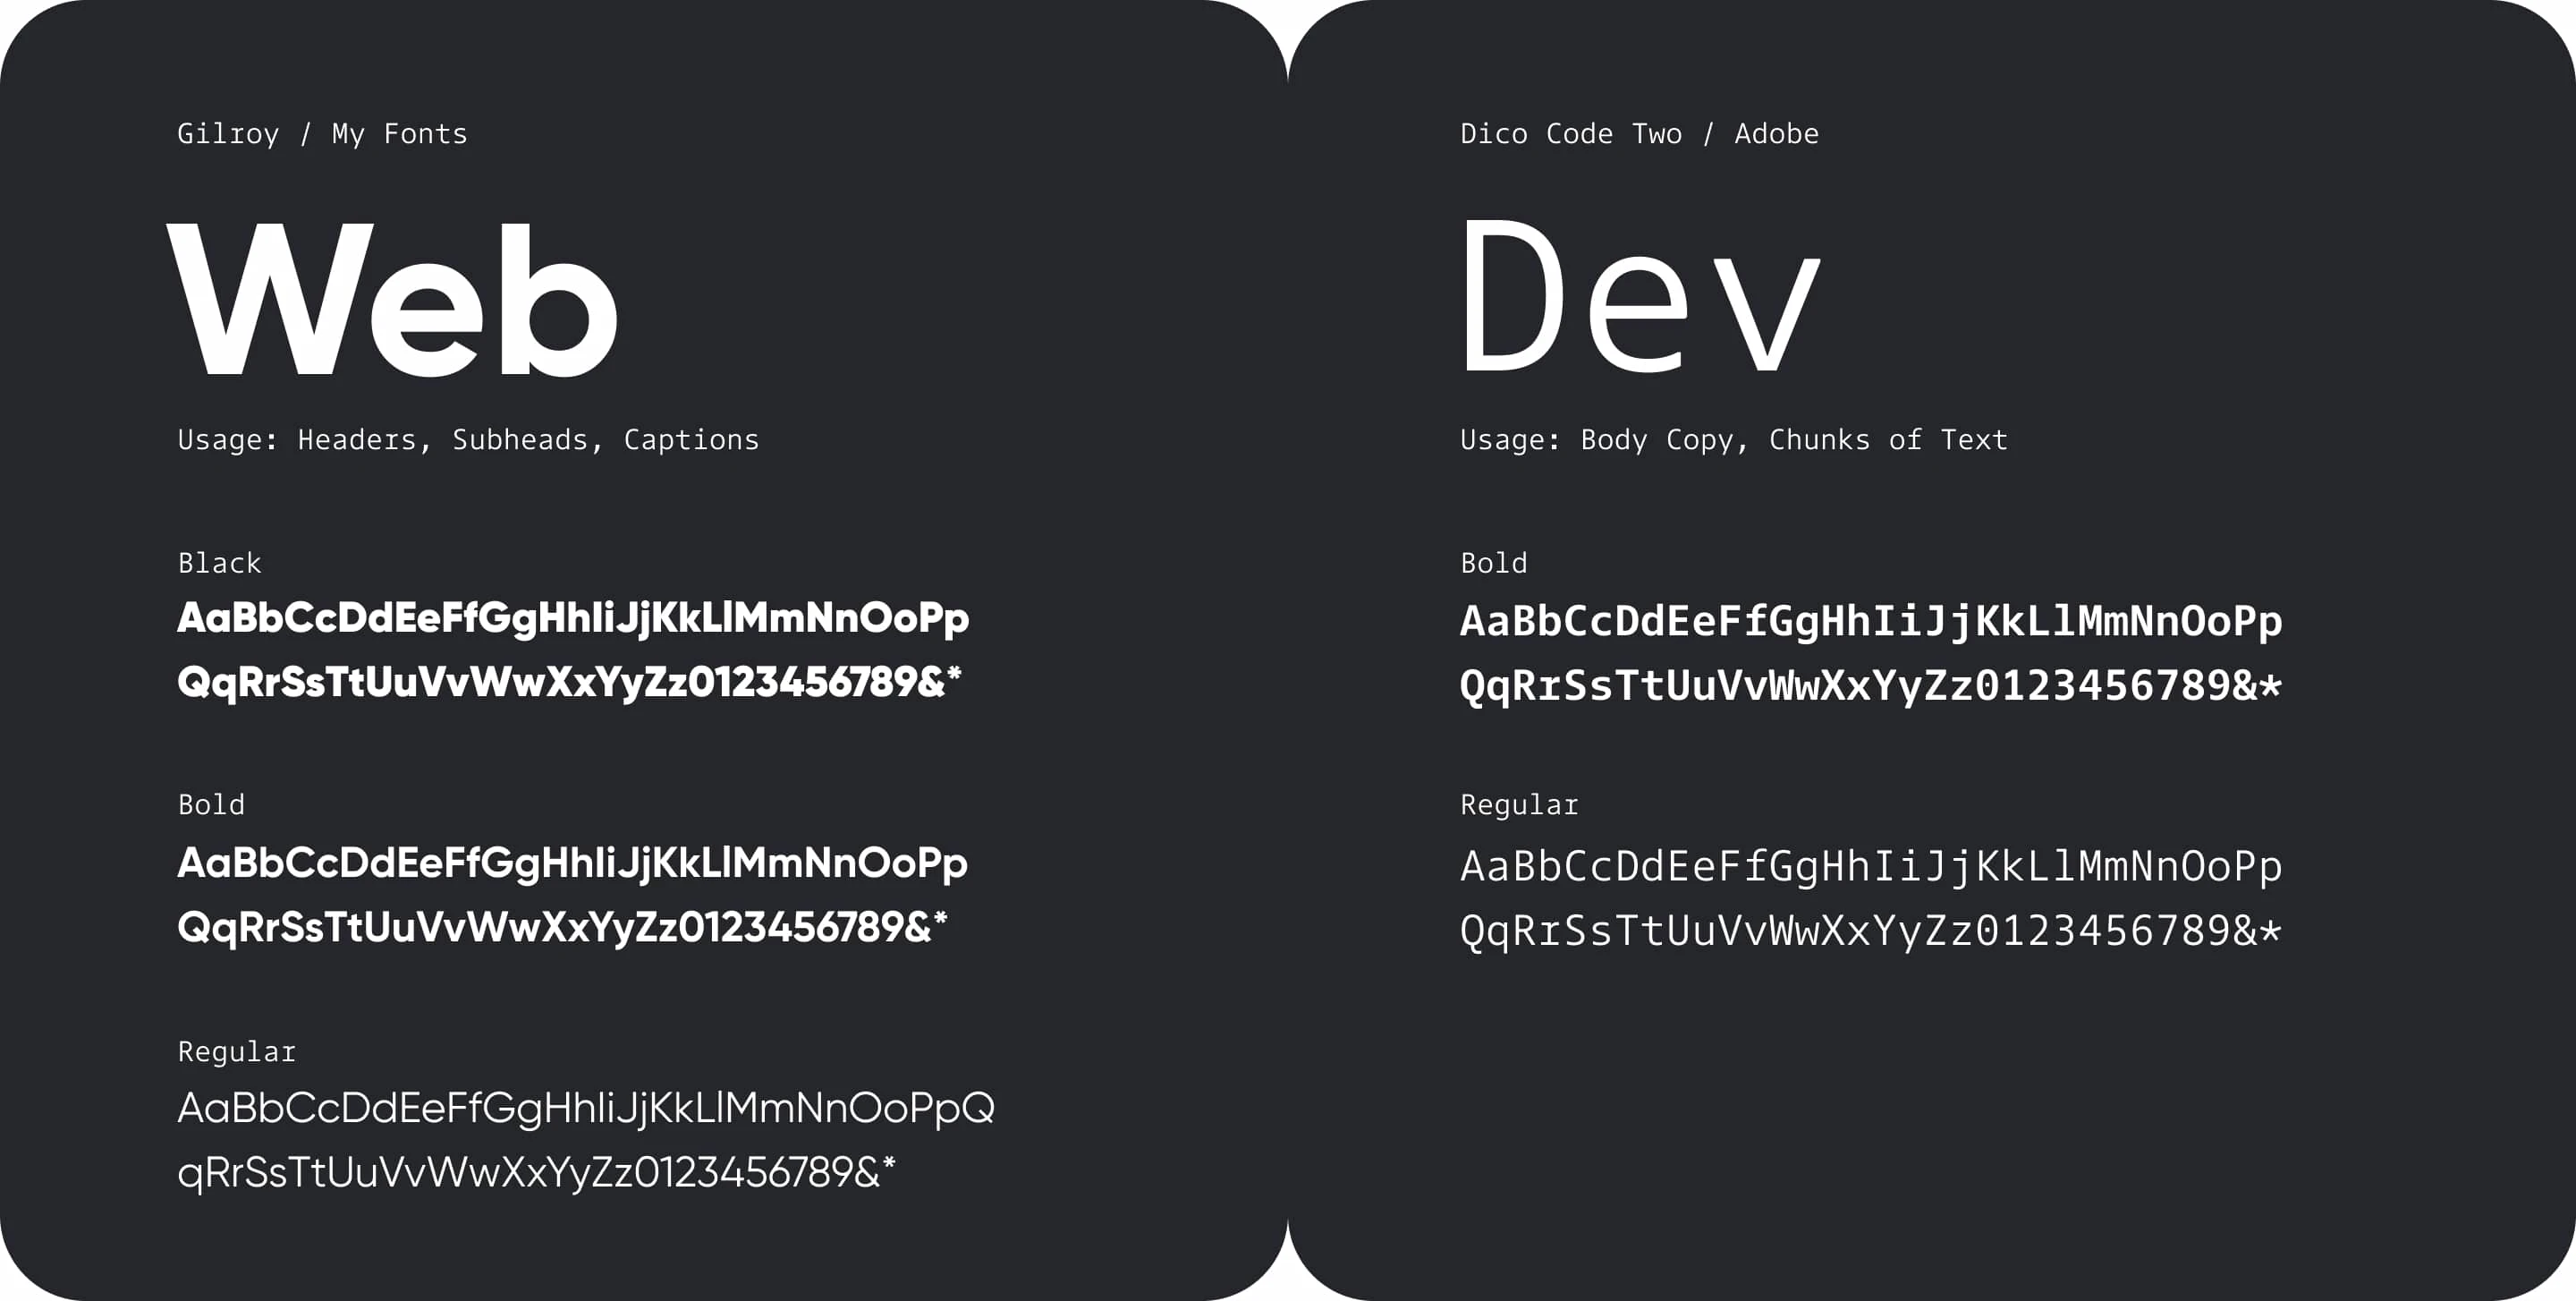Click Gilroy Regular sample line starting 'qRrSsTt'

point(536,1174)
